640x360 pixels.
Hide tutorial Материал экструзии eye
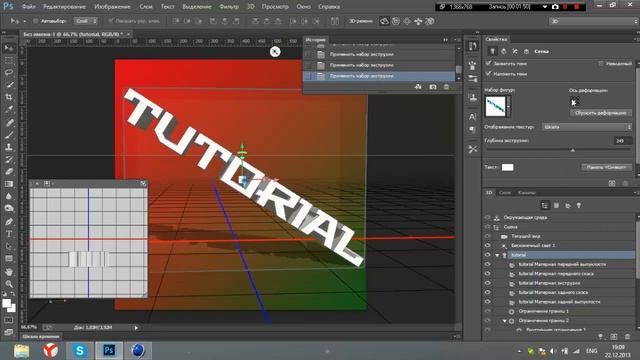(487, 283)
